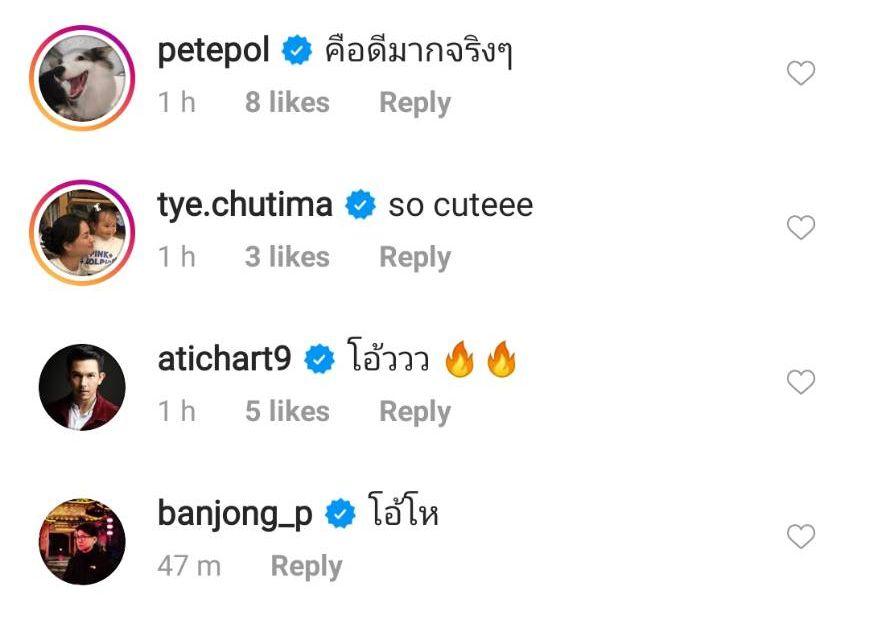This screenshot has width=869, height=627.
Task: Tap heart icon on tye.chutima's comment
Action: point(801,228)
